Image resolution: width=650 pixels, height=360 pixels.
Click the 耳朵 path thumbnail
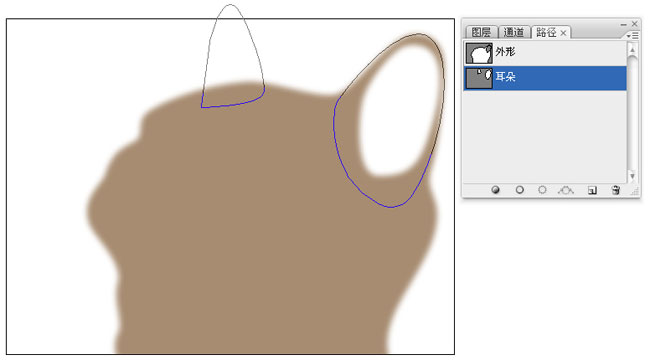(479, 78)
